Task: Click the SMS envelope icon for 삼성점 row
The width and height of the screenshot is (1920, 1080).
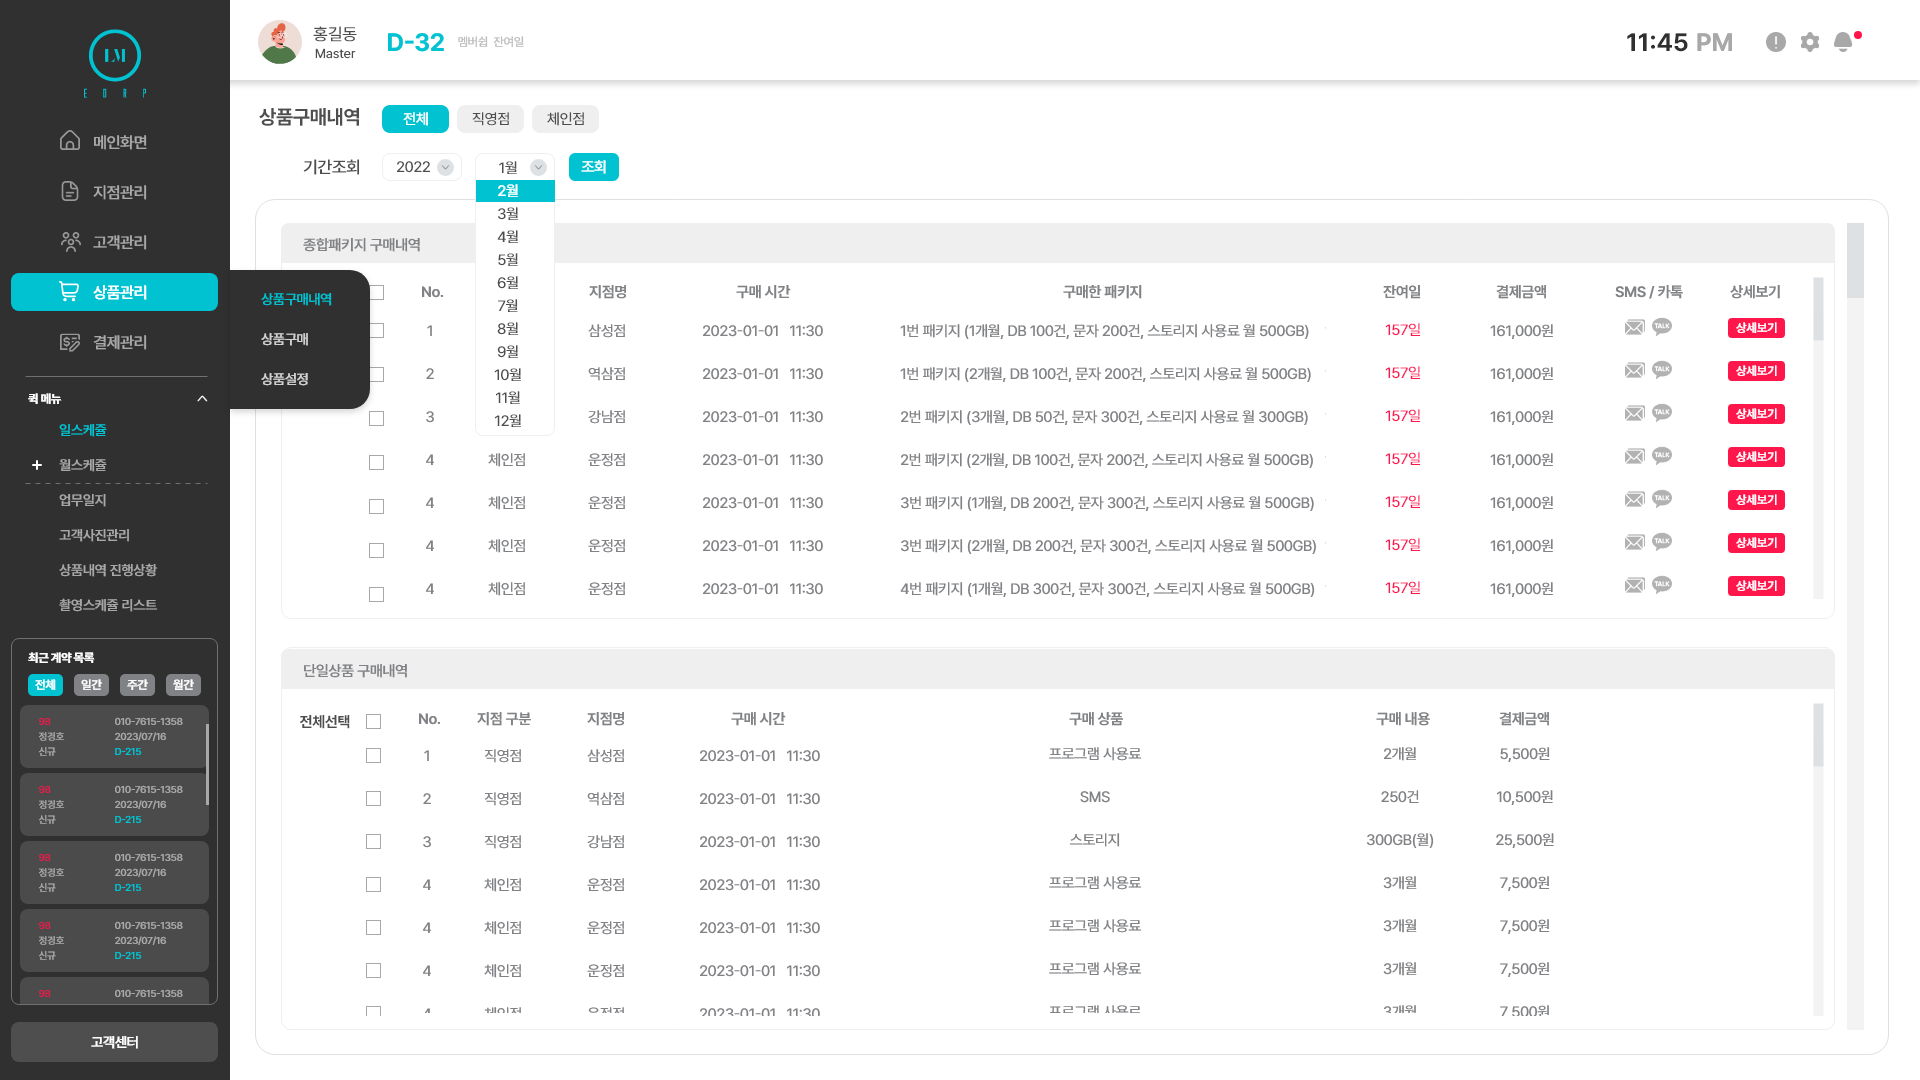Action: point(1635,327)
